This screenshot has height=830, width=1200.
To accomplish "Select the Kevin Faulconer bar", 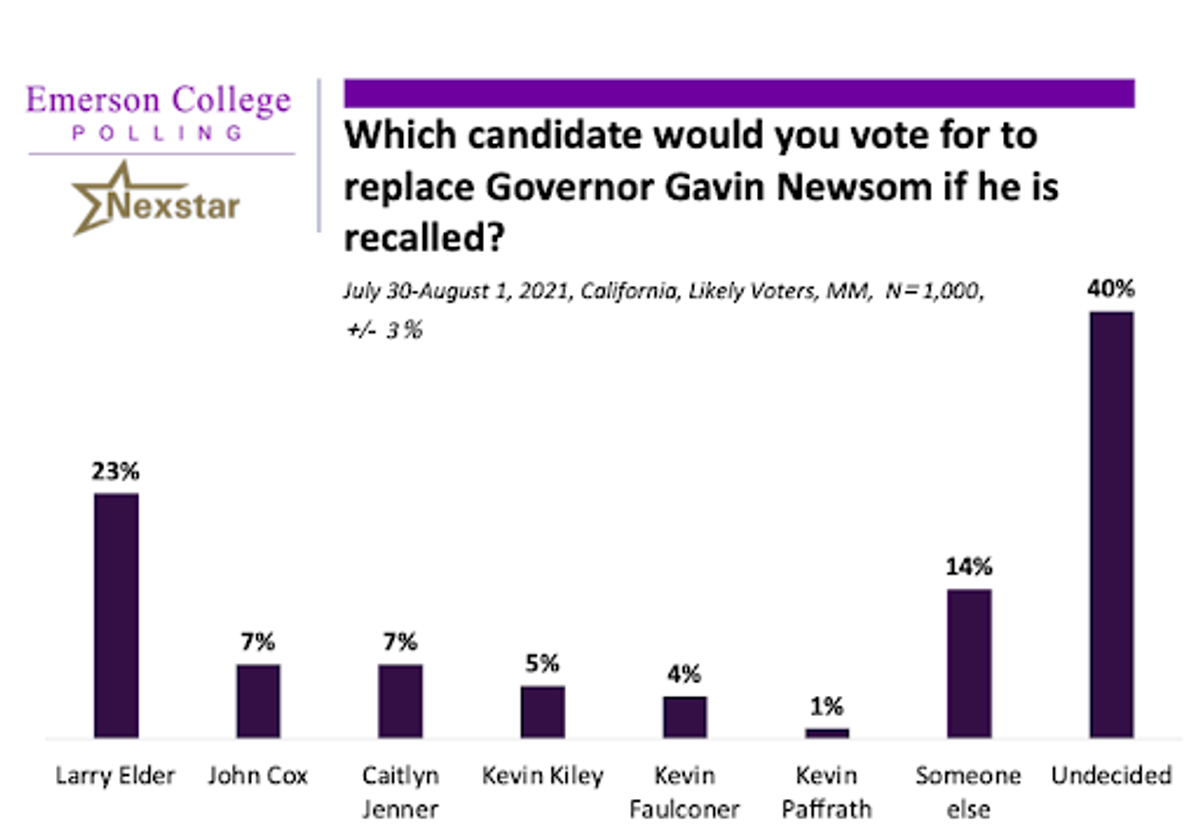I will click(685, 717).
